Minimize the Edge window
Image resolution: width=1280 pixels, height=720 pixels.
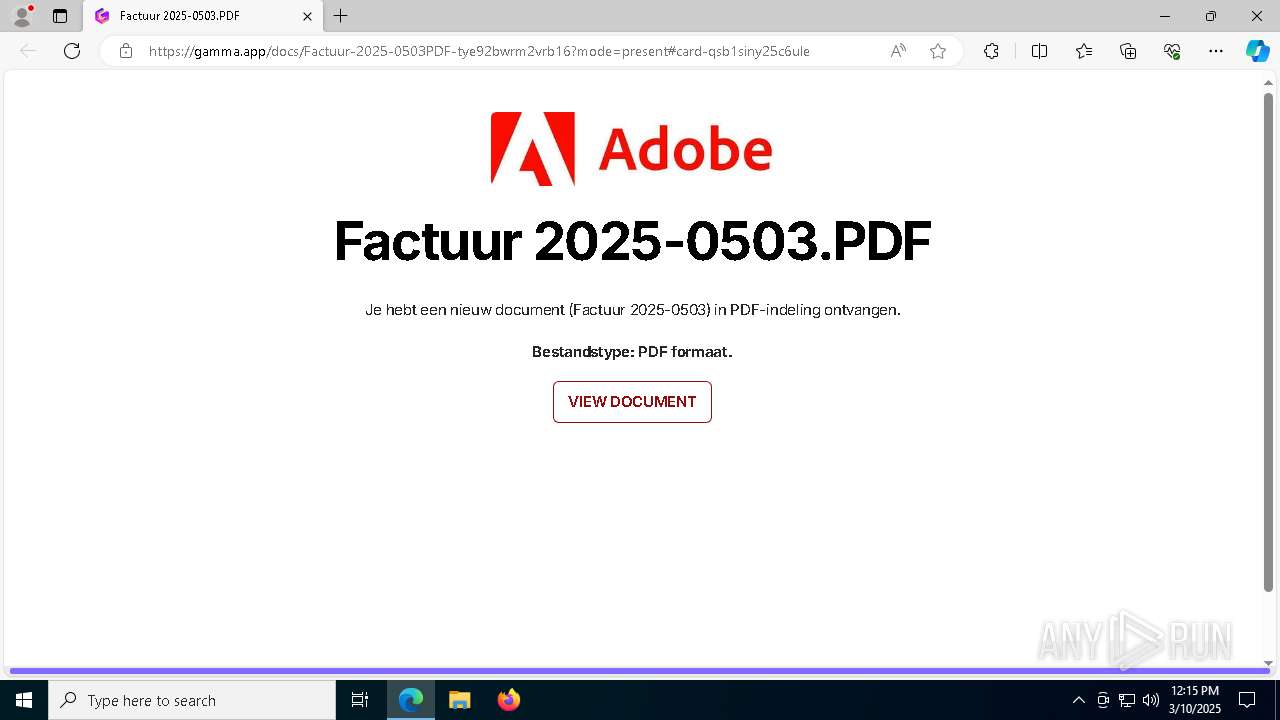[1164, 16]
